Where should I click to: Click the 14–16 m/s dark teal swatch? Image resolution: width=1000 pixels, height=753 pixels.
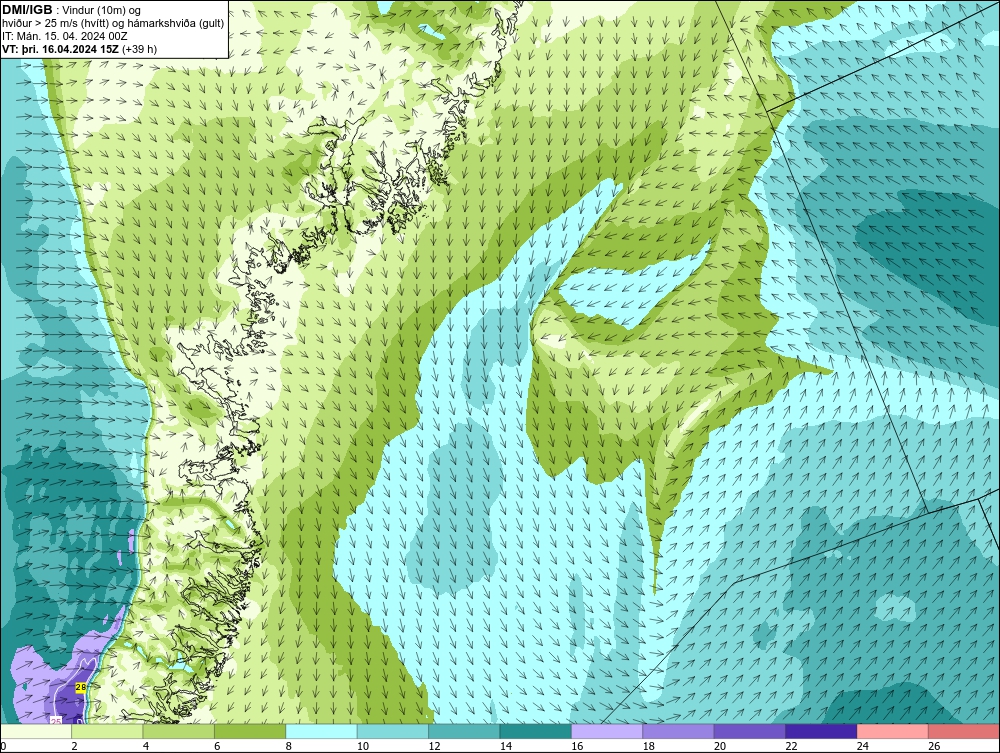tap(536, 731)
